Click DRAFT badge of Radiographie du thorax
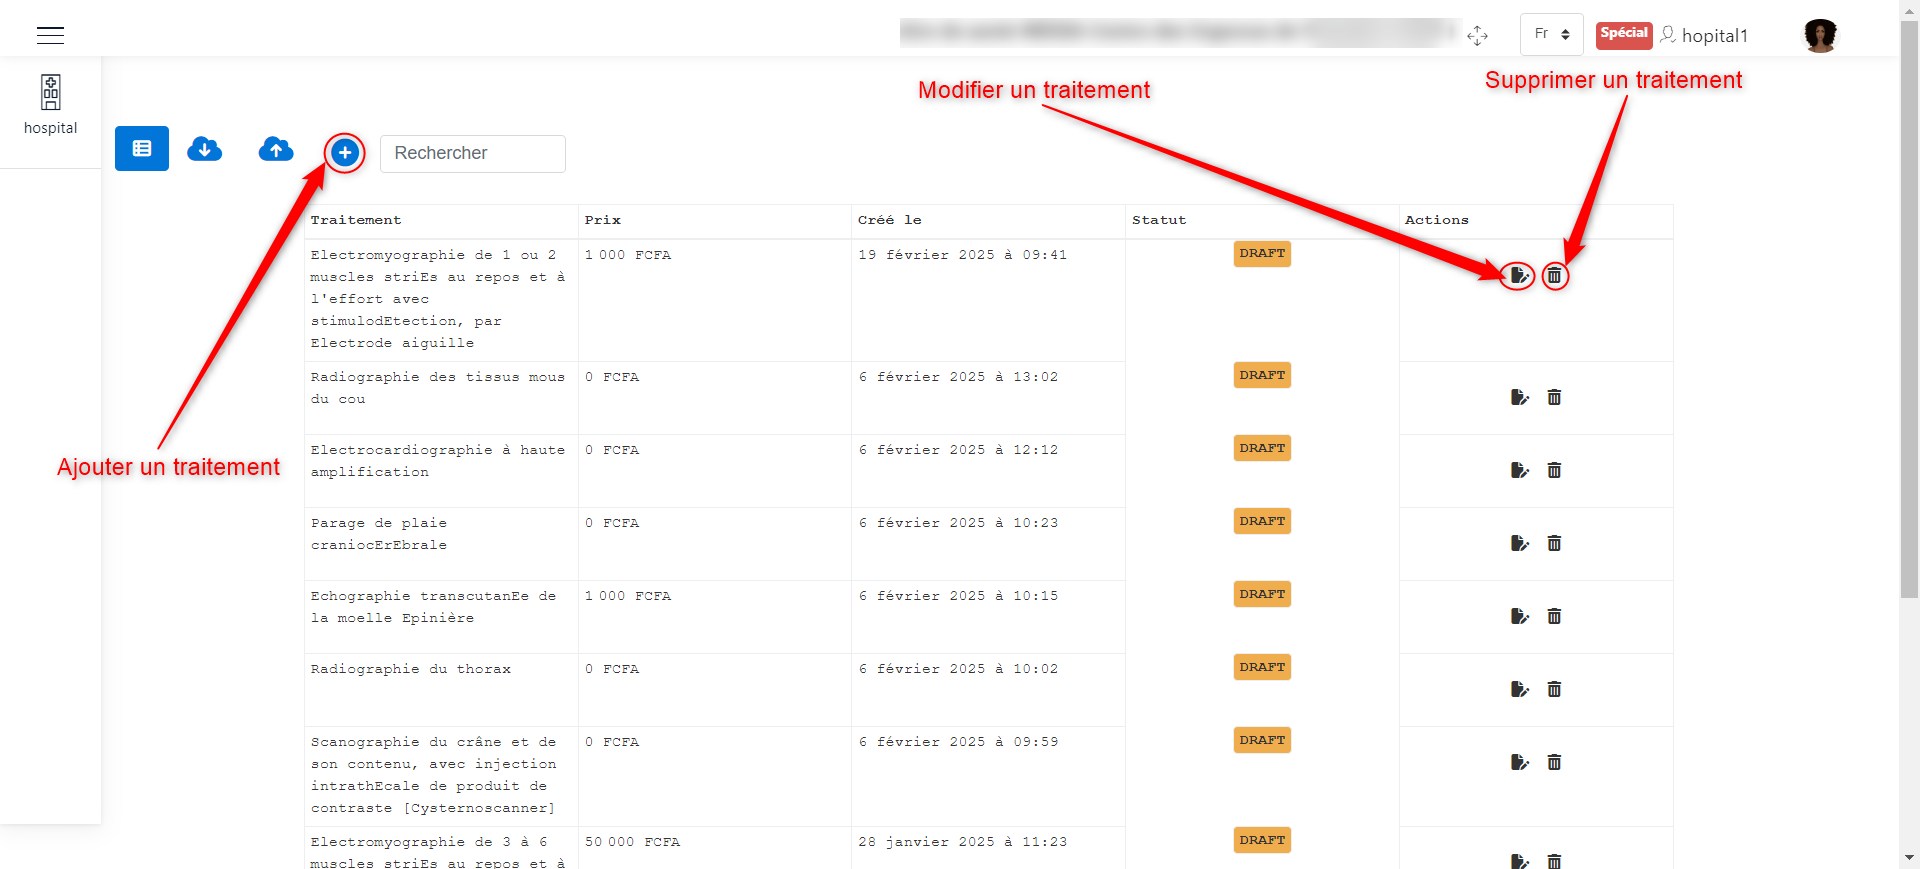 click(1262, 667)
